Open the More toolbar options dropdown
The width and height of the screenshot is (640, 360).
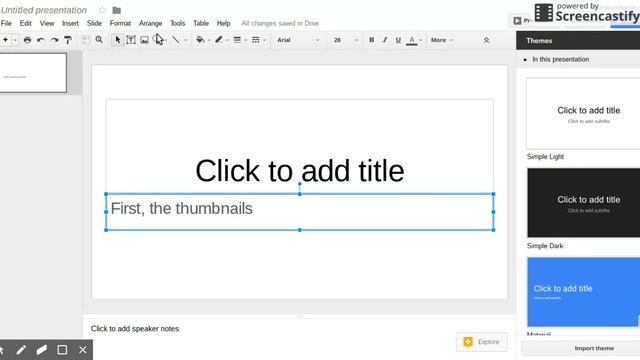442,40
